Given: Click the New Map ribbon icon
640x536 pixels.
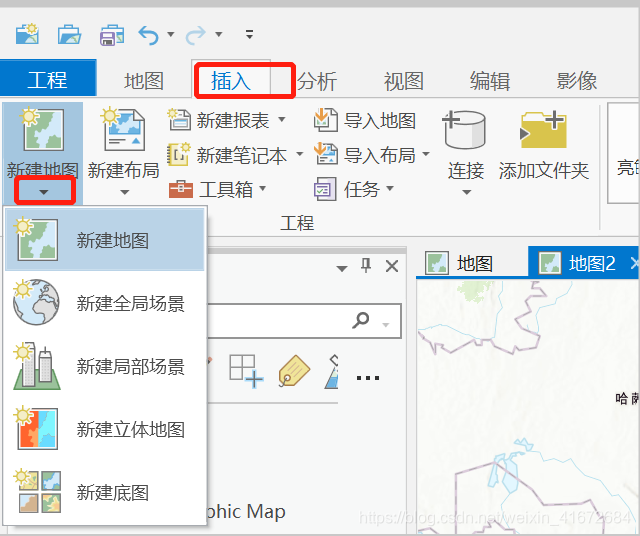Looking at the screenshot, I should point(43,132).
